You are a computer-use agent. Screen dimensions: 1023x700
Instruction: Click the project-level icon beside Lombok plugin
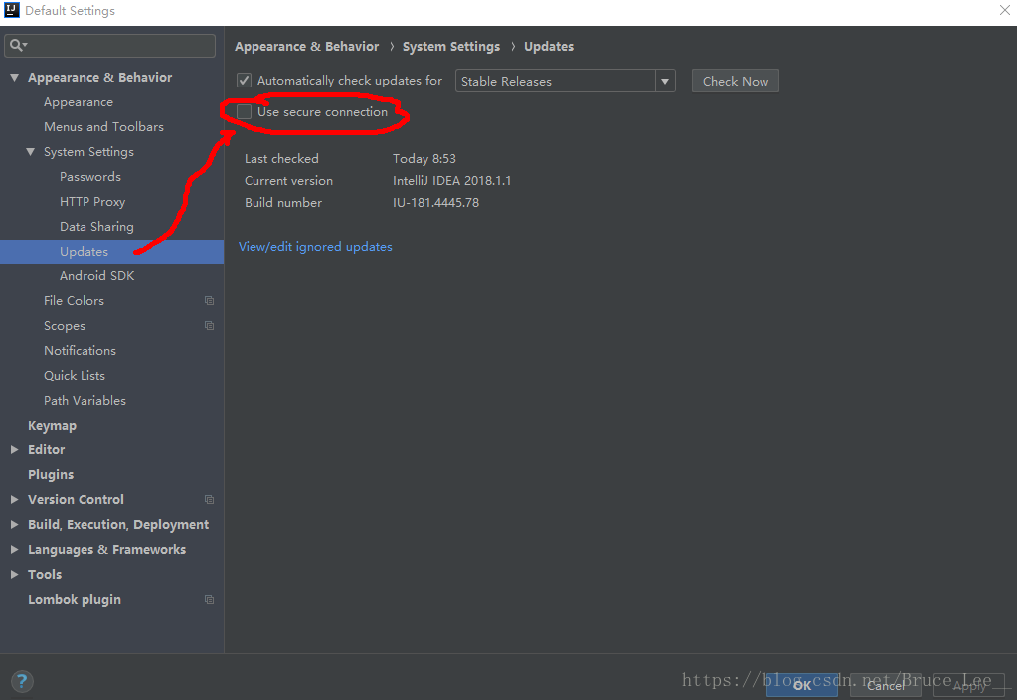click(x=209, y=600)
